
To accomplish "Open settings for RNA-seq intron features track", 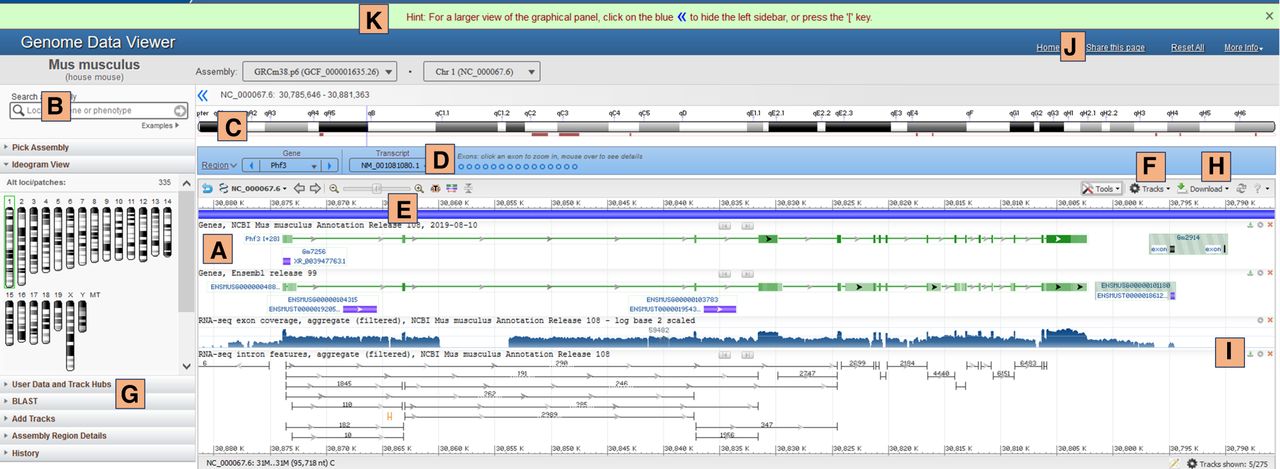I will [x=1260, y=354].
